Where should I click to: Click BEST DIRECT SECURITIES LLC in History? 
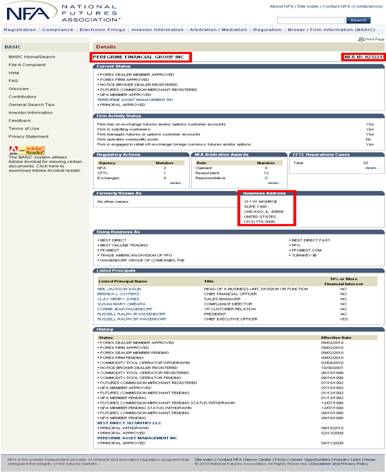[x=129, y=423]
